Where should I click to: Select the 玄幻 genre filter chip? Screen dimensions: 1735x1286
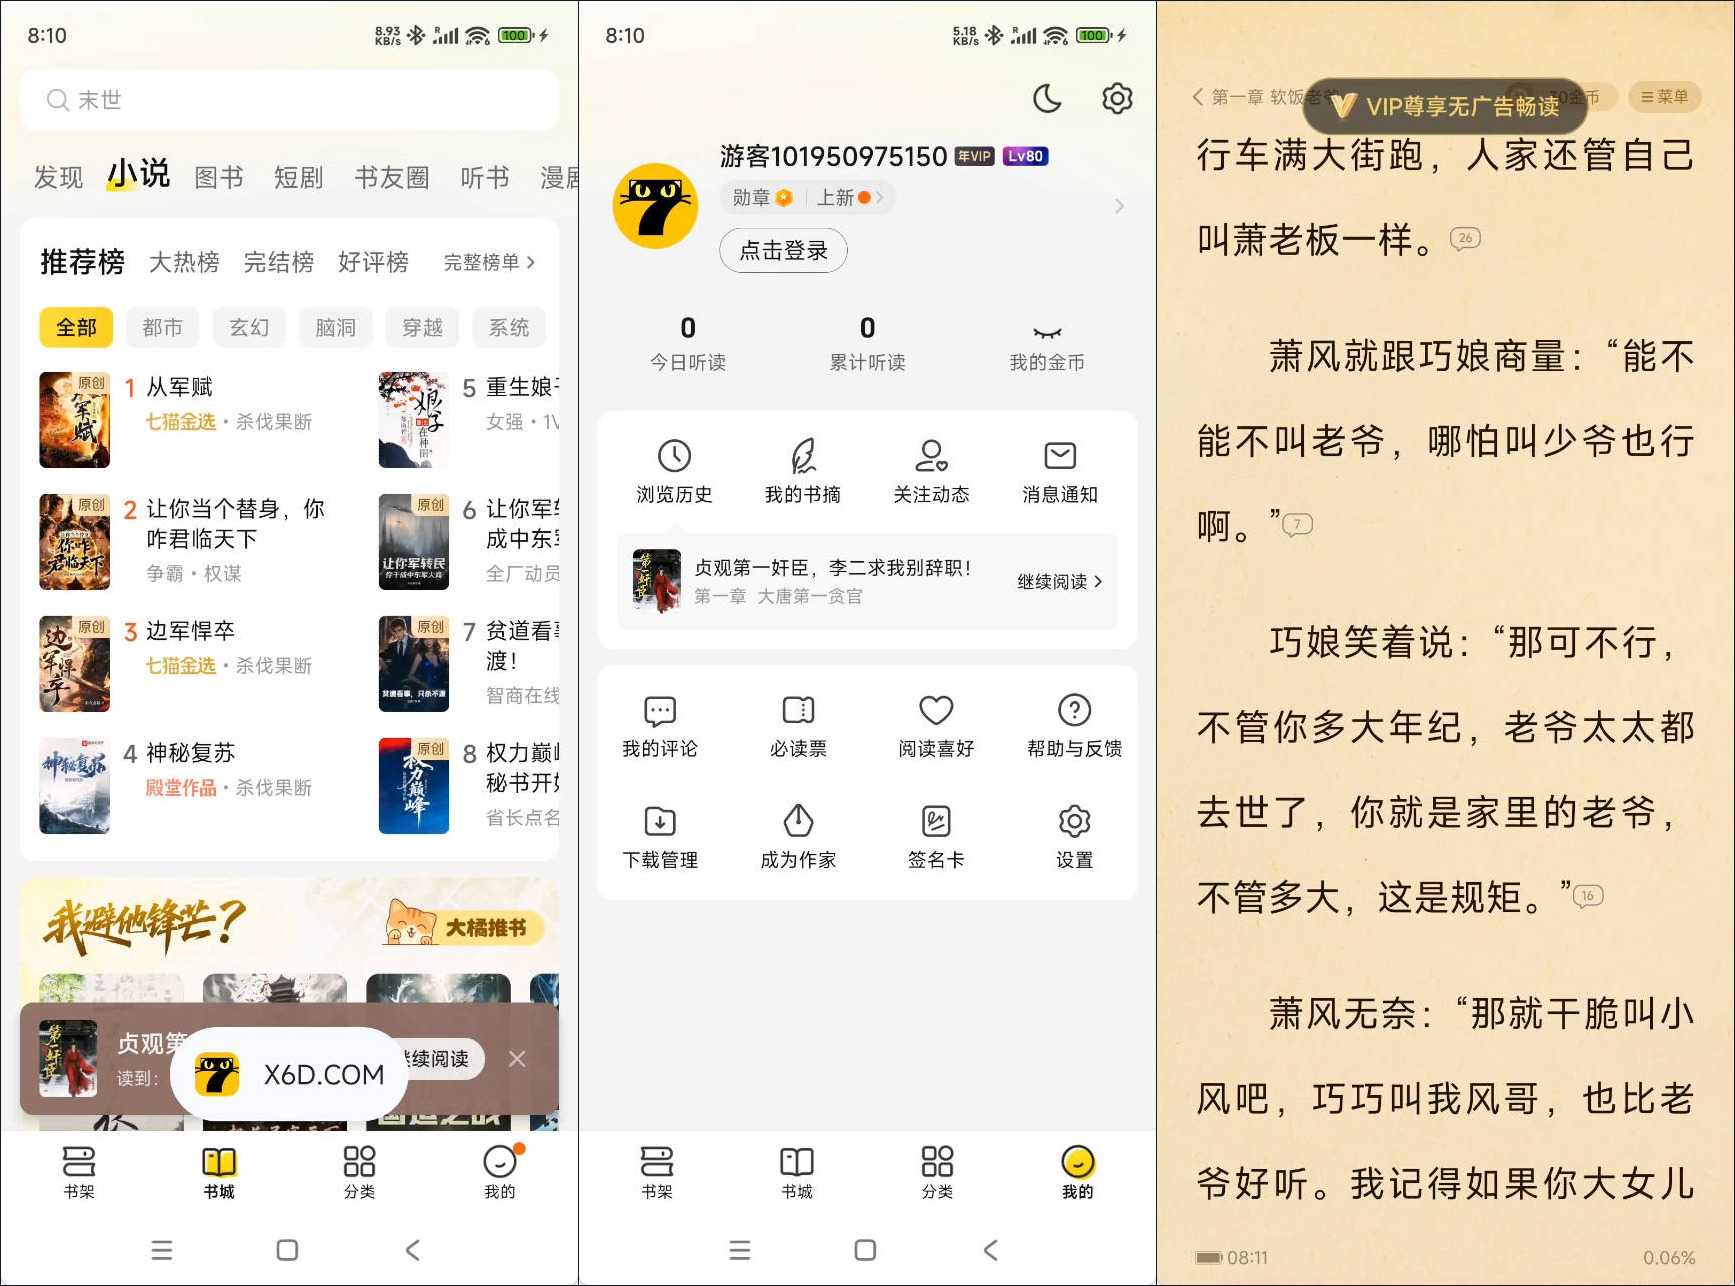tap(249, 327)
